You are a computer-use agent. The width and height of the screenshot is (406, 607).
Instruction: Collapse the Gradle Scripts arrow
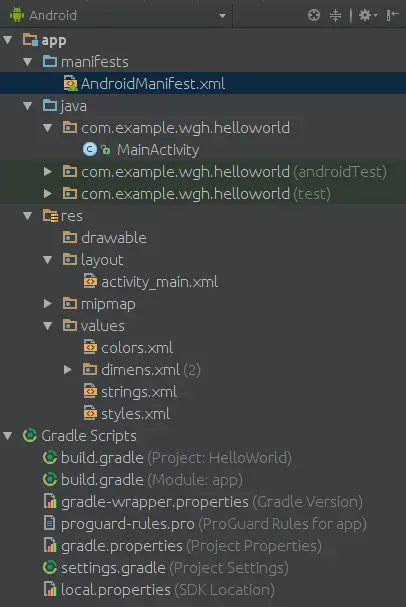[x=8, y=436]
